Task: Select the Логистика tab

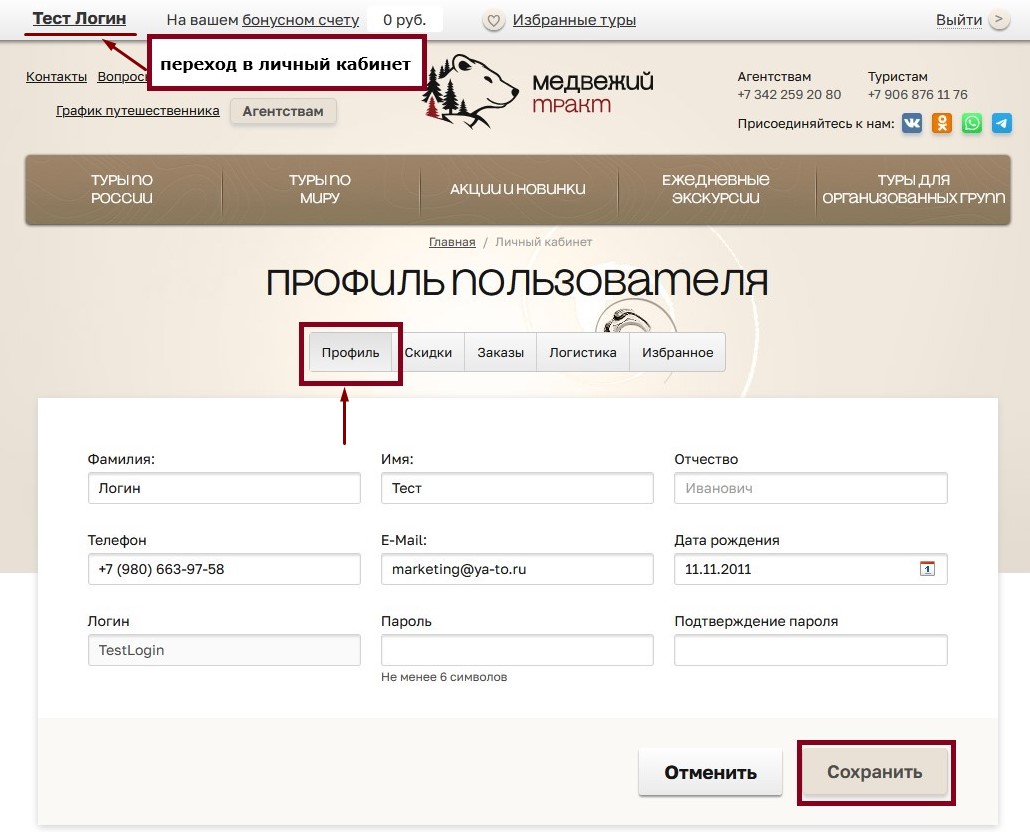Action: (583, 352)
